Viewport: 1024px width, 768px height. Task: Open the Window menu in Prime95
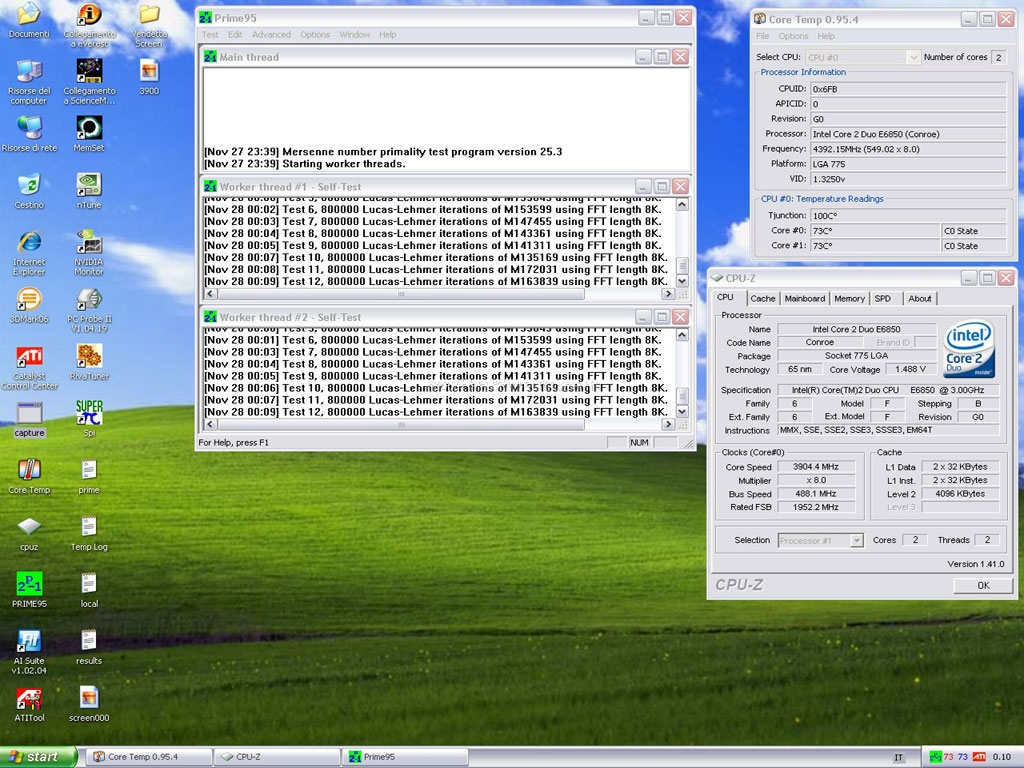point(355,35)
